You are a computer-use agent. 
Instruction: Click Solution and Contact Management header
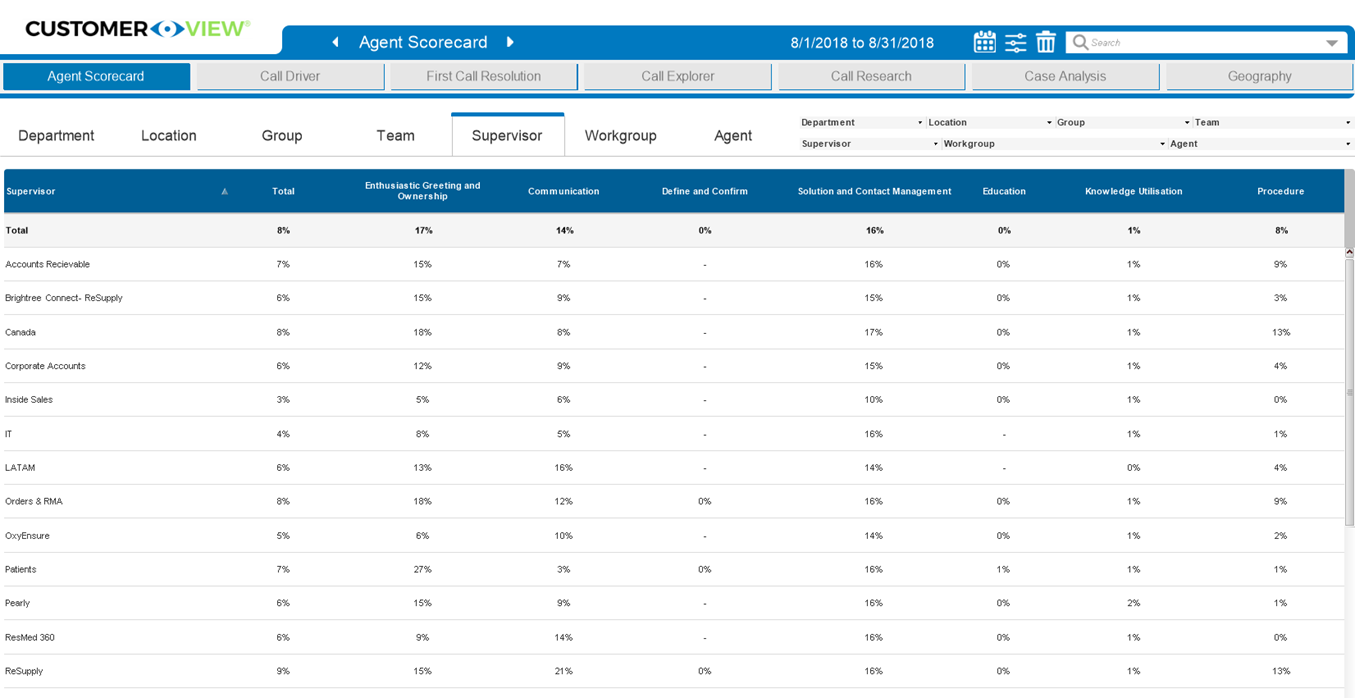coord(874,191)
